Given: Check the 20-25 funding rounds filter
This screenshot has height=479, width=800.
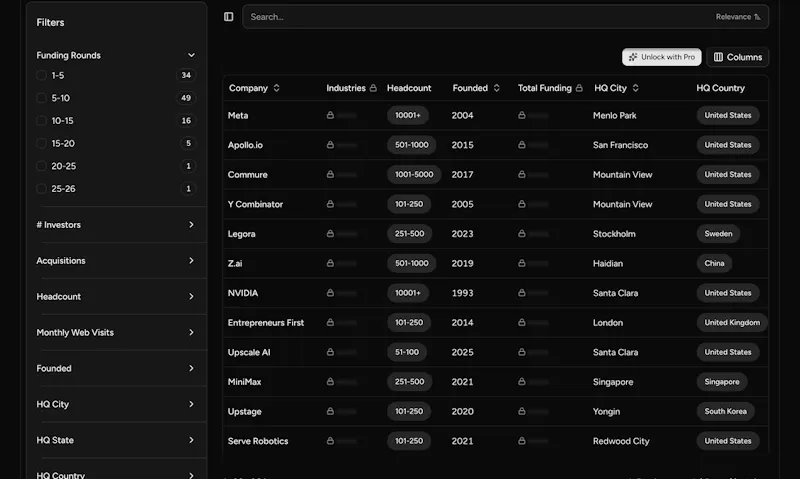Looking at the screenshot, I should pyautogui.click(x=41, y=166).
